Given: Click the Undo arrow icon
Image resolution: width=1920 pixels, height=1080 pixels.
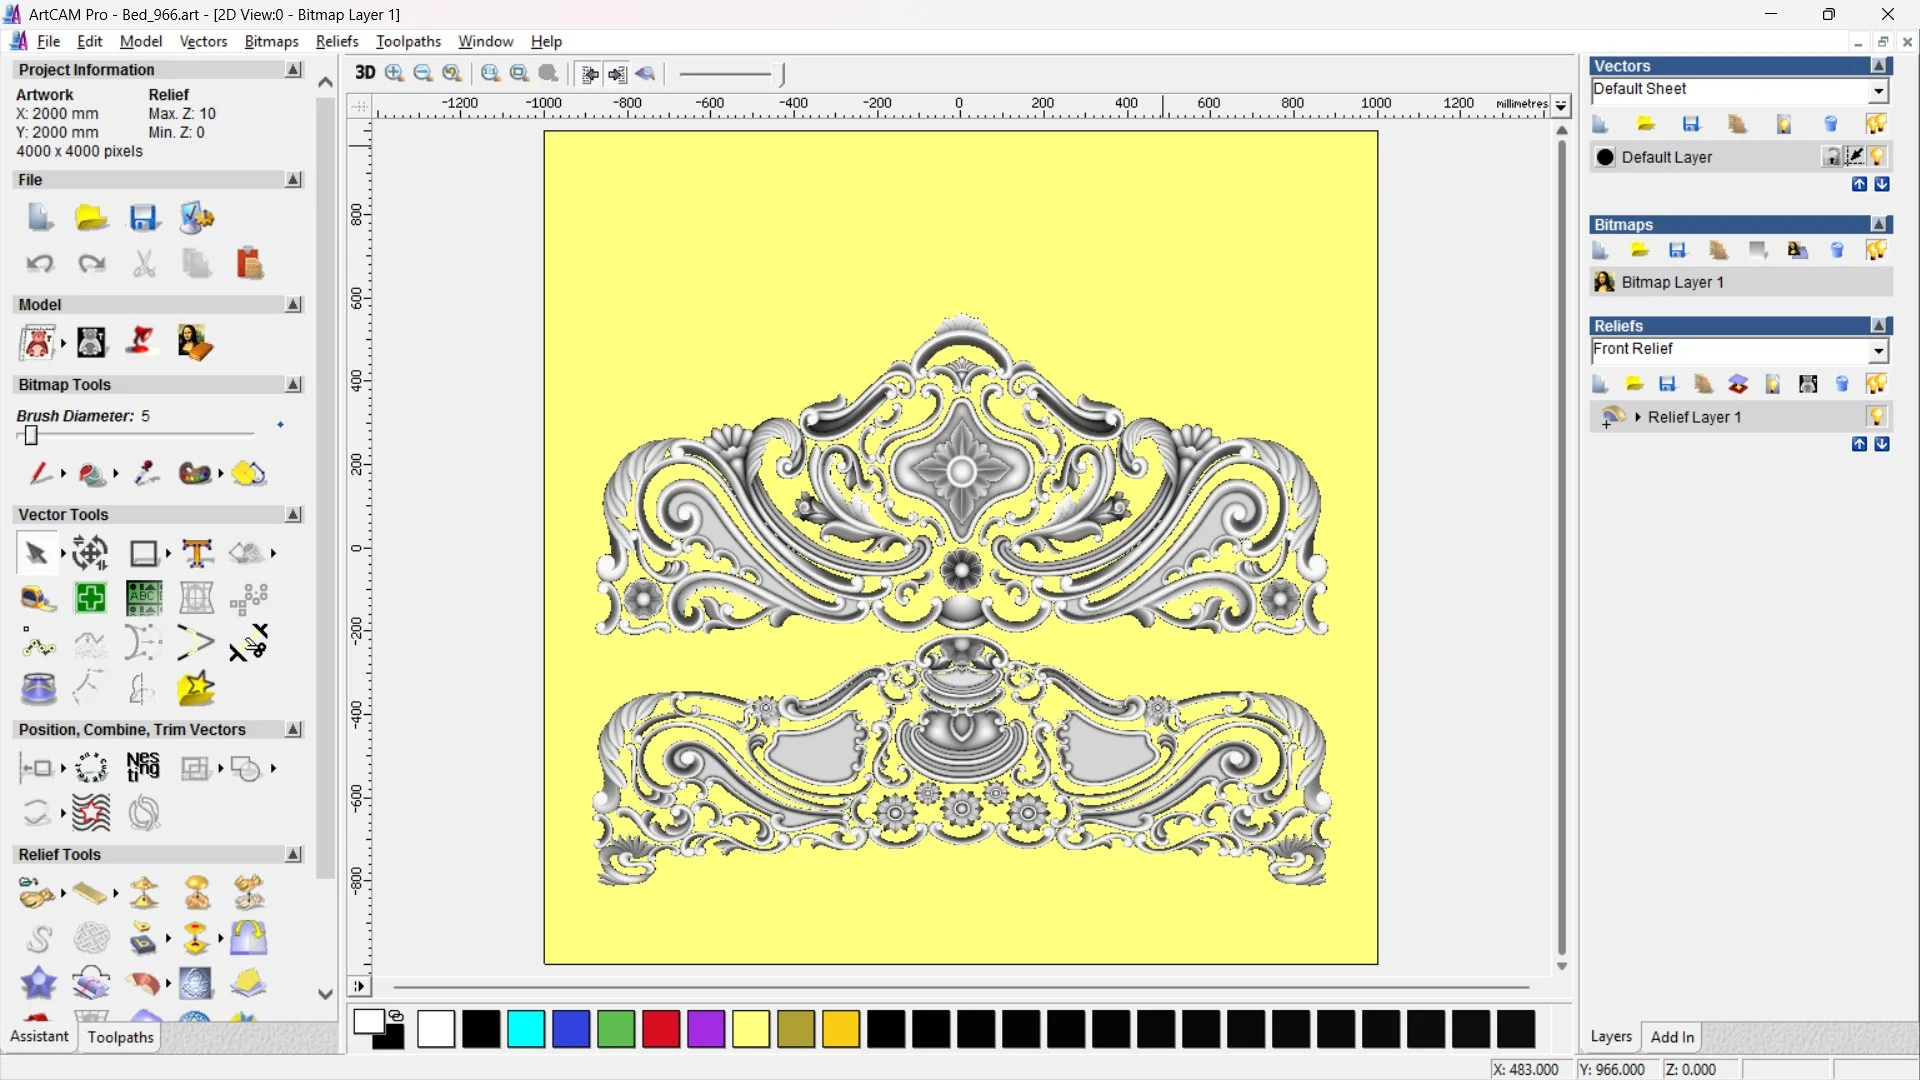Looking at the screenshot, I should coord(40,264).
